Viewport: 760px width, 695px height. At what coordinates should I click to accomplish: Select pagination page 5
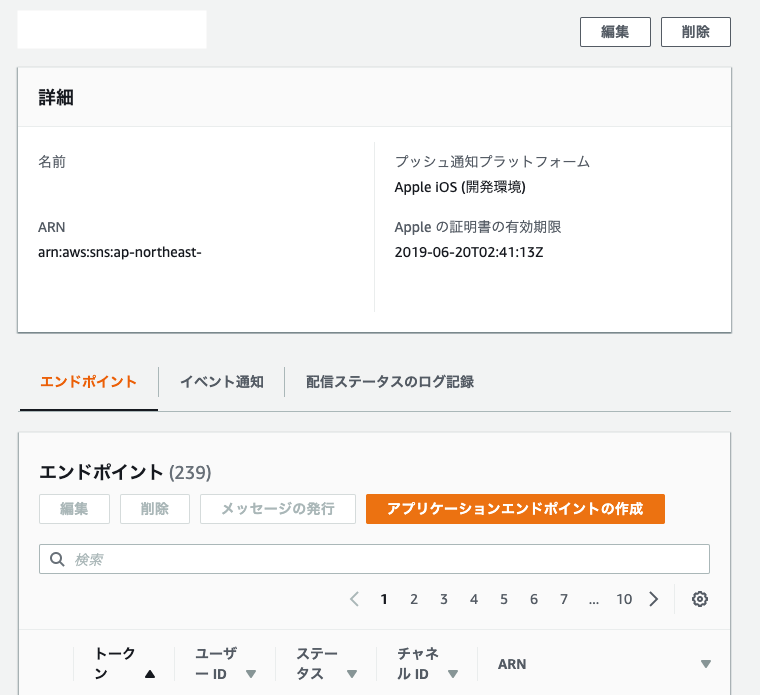[504, 600]
